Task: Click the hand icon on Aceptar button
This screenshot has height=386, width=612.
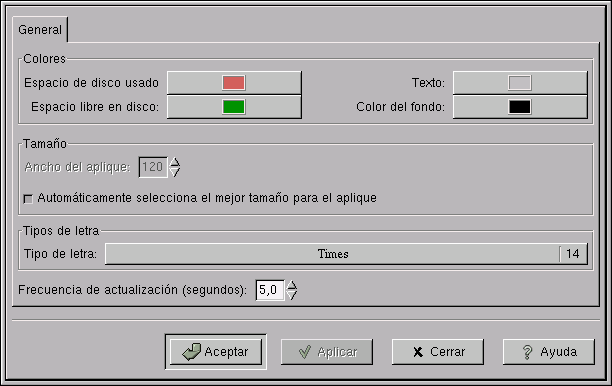Action: (x=191, y=352)
